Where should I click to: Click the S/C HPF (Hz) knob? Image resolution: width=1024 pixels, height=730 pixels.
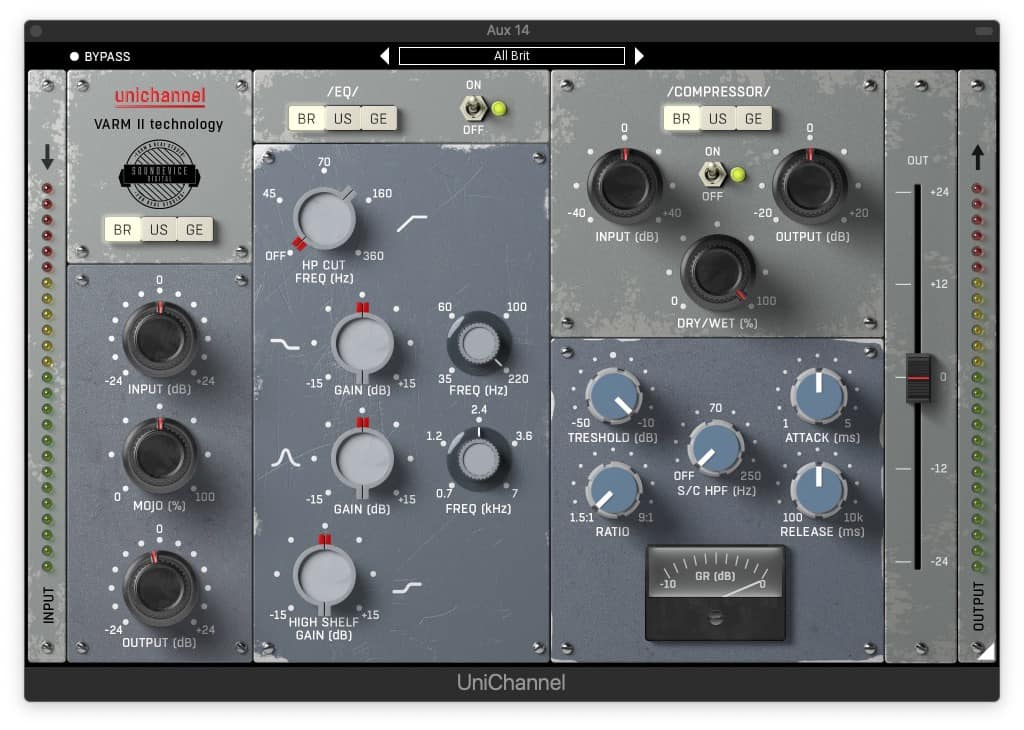coord(716,448)
